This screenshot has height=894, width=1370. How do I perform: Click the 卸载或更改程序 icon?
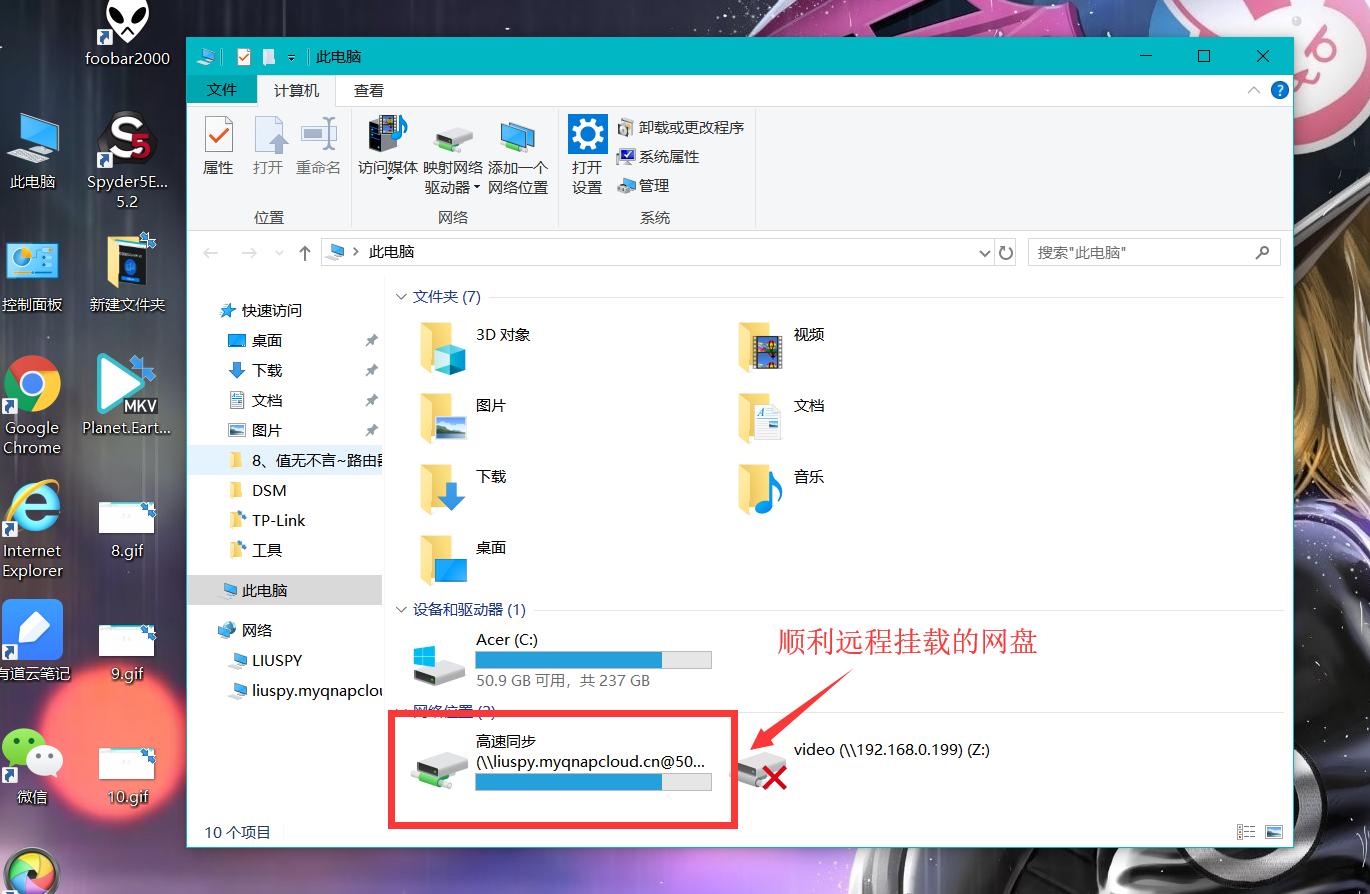(x=682, y=127)
